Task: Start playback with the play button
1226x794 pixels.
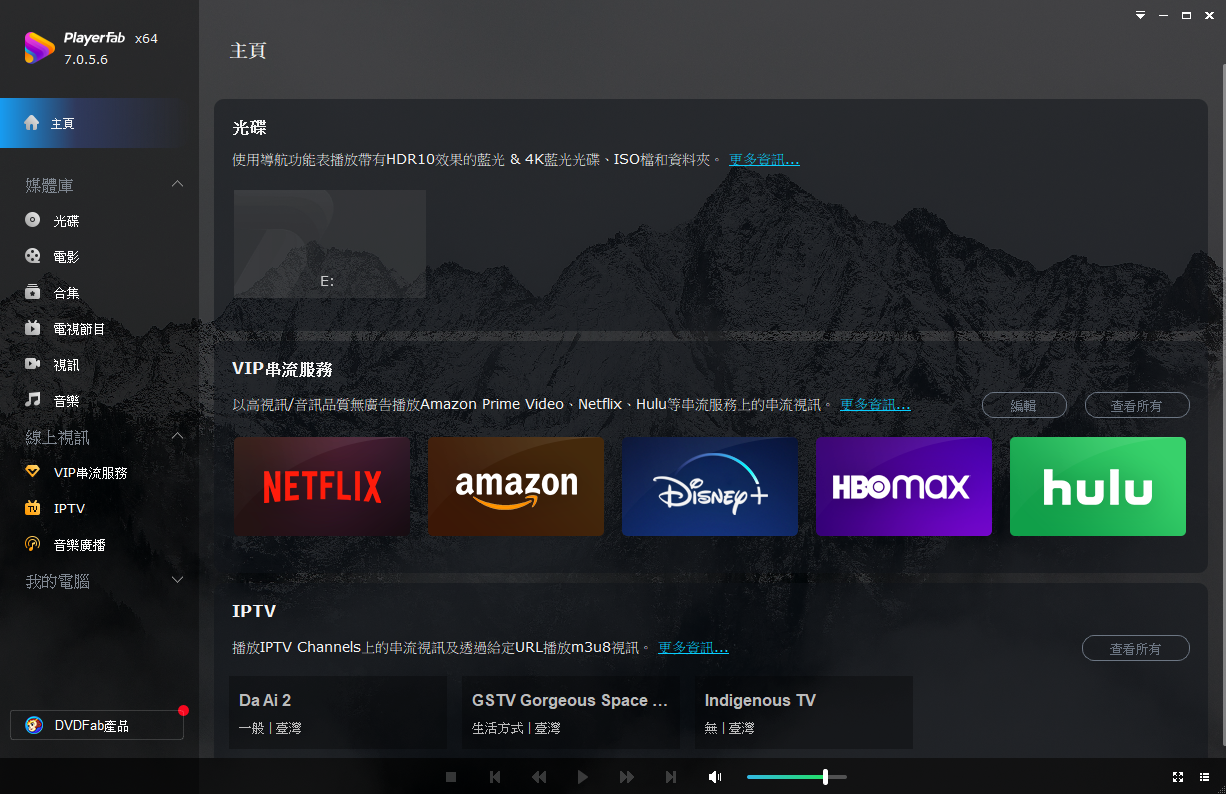Action: pos(583,777)
